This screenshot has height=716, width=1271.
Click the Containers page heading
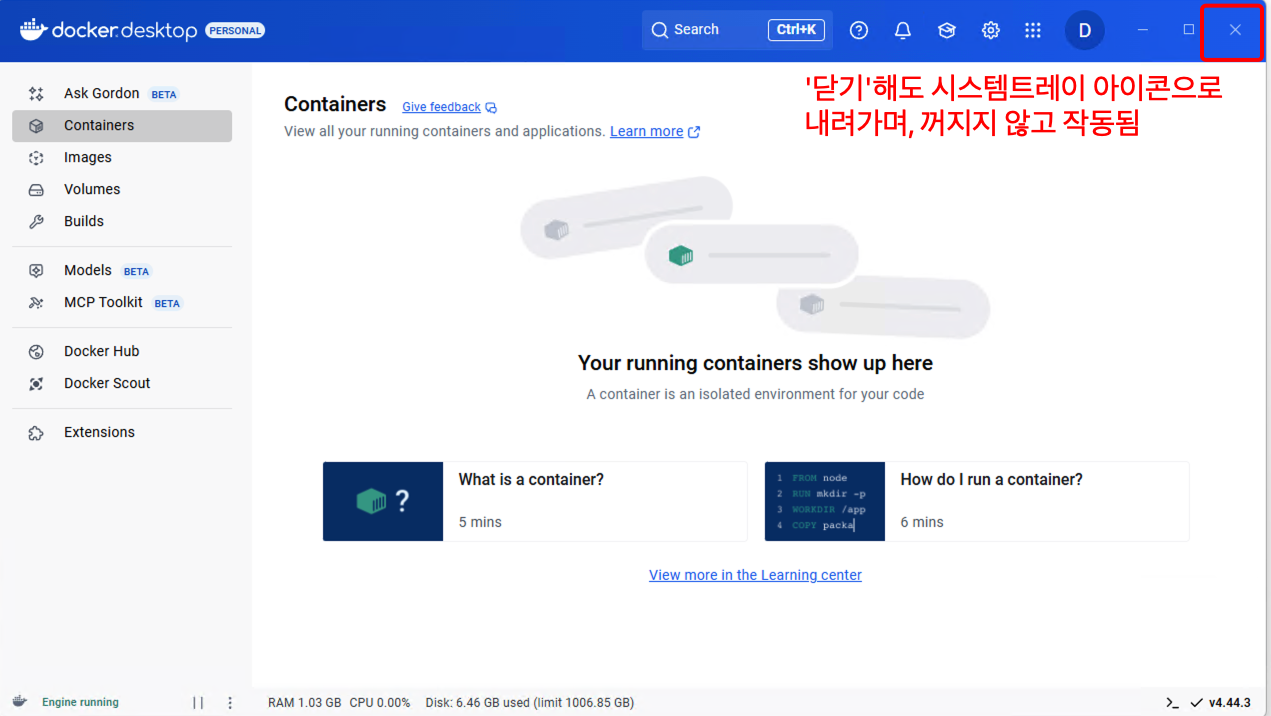tap(335, 104)
